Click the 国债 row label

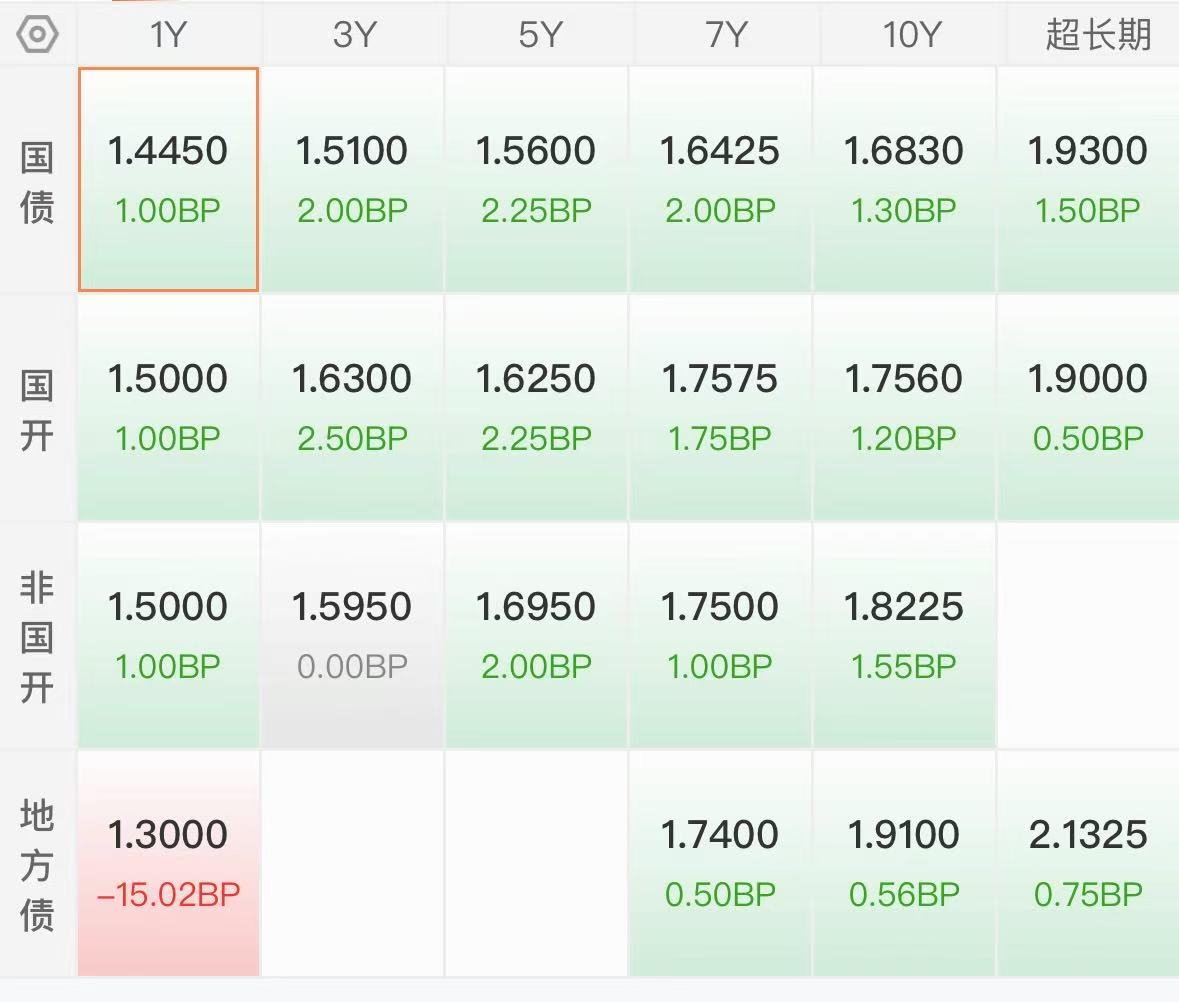pyautogui.click(x=37, y=182)
